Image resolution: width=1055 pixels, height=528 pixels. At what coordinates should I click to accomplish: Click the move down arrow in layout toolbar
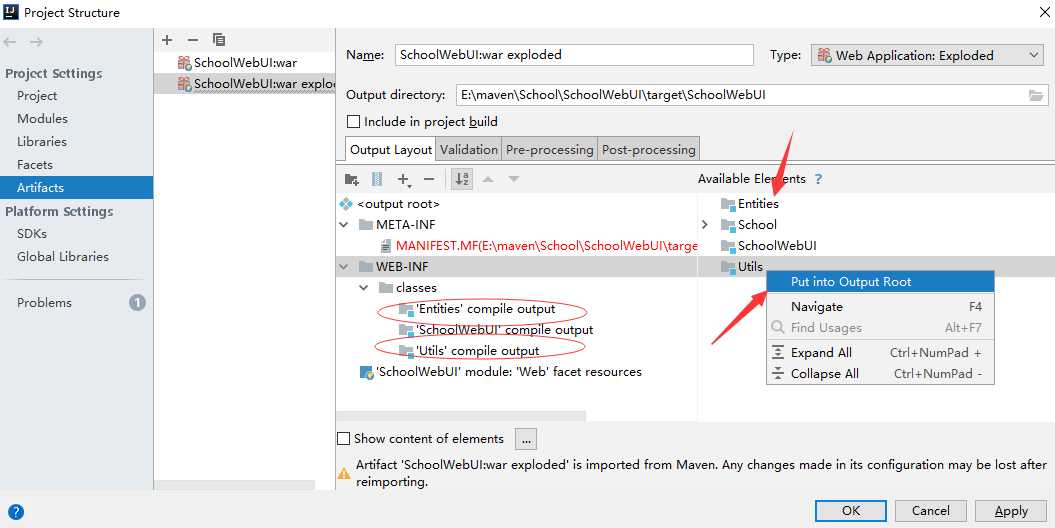(x=514, y=179)
